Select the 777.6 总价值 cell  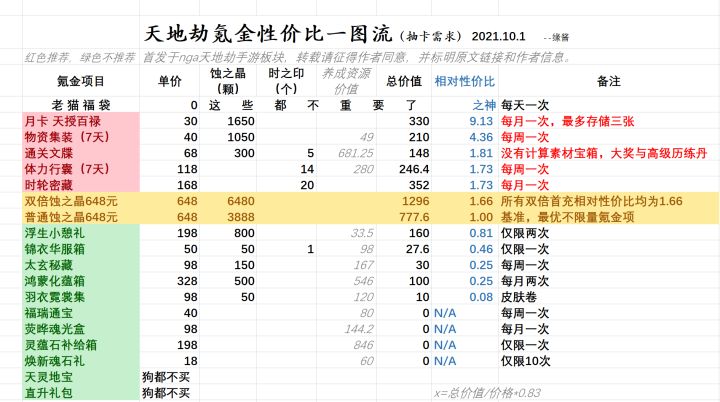tap(414, 217)
